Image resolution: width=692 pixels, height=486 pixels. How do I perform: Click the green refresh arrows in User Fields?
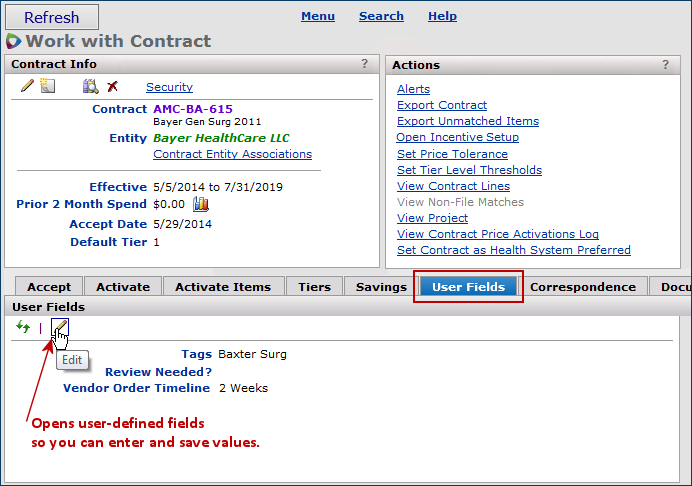23,327
